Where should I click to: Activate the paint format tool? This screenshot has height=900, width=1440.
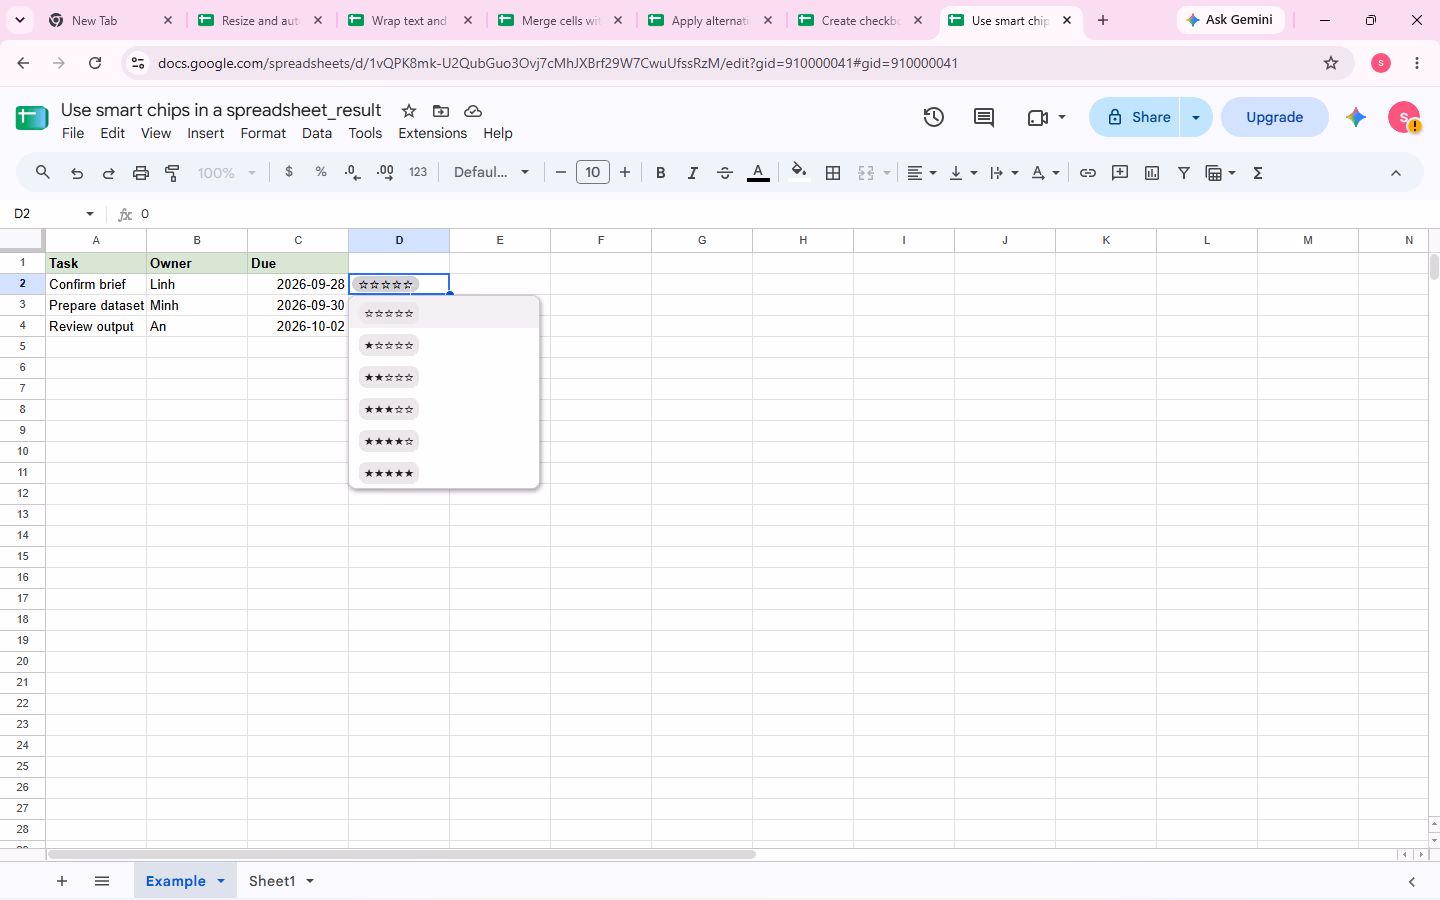[x=172, y=173]
